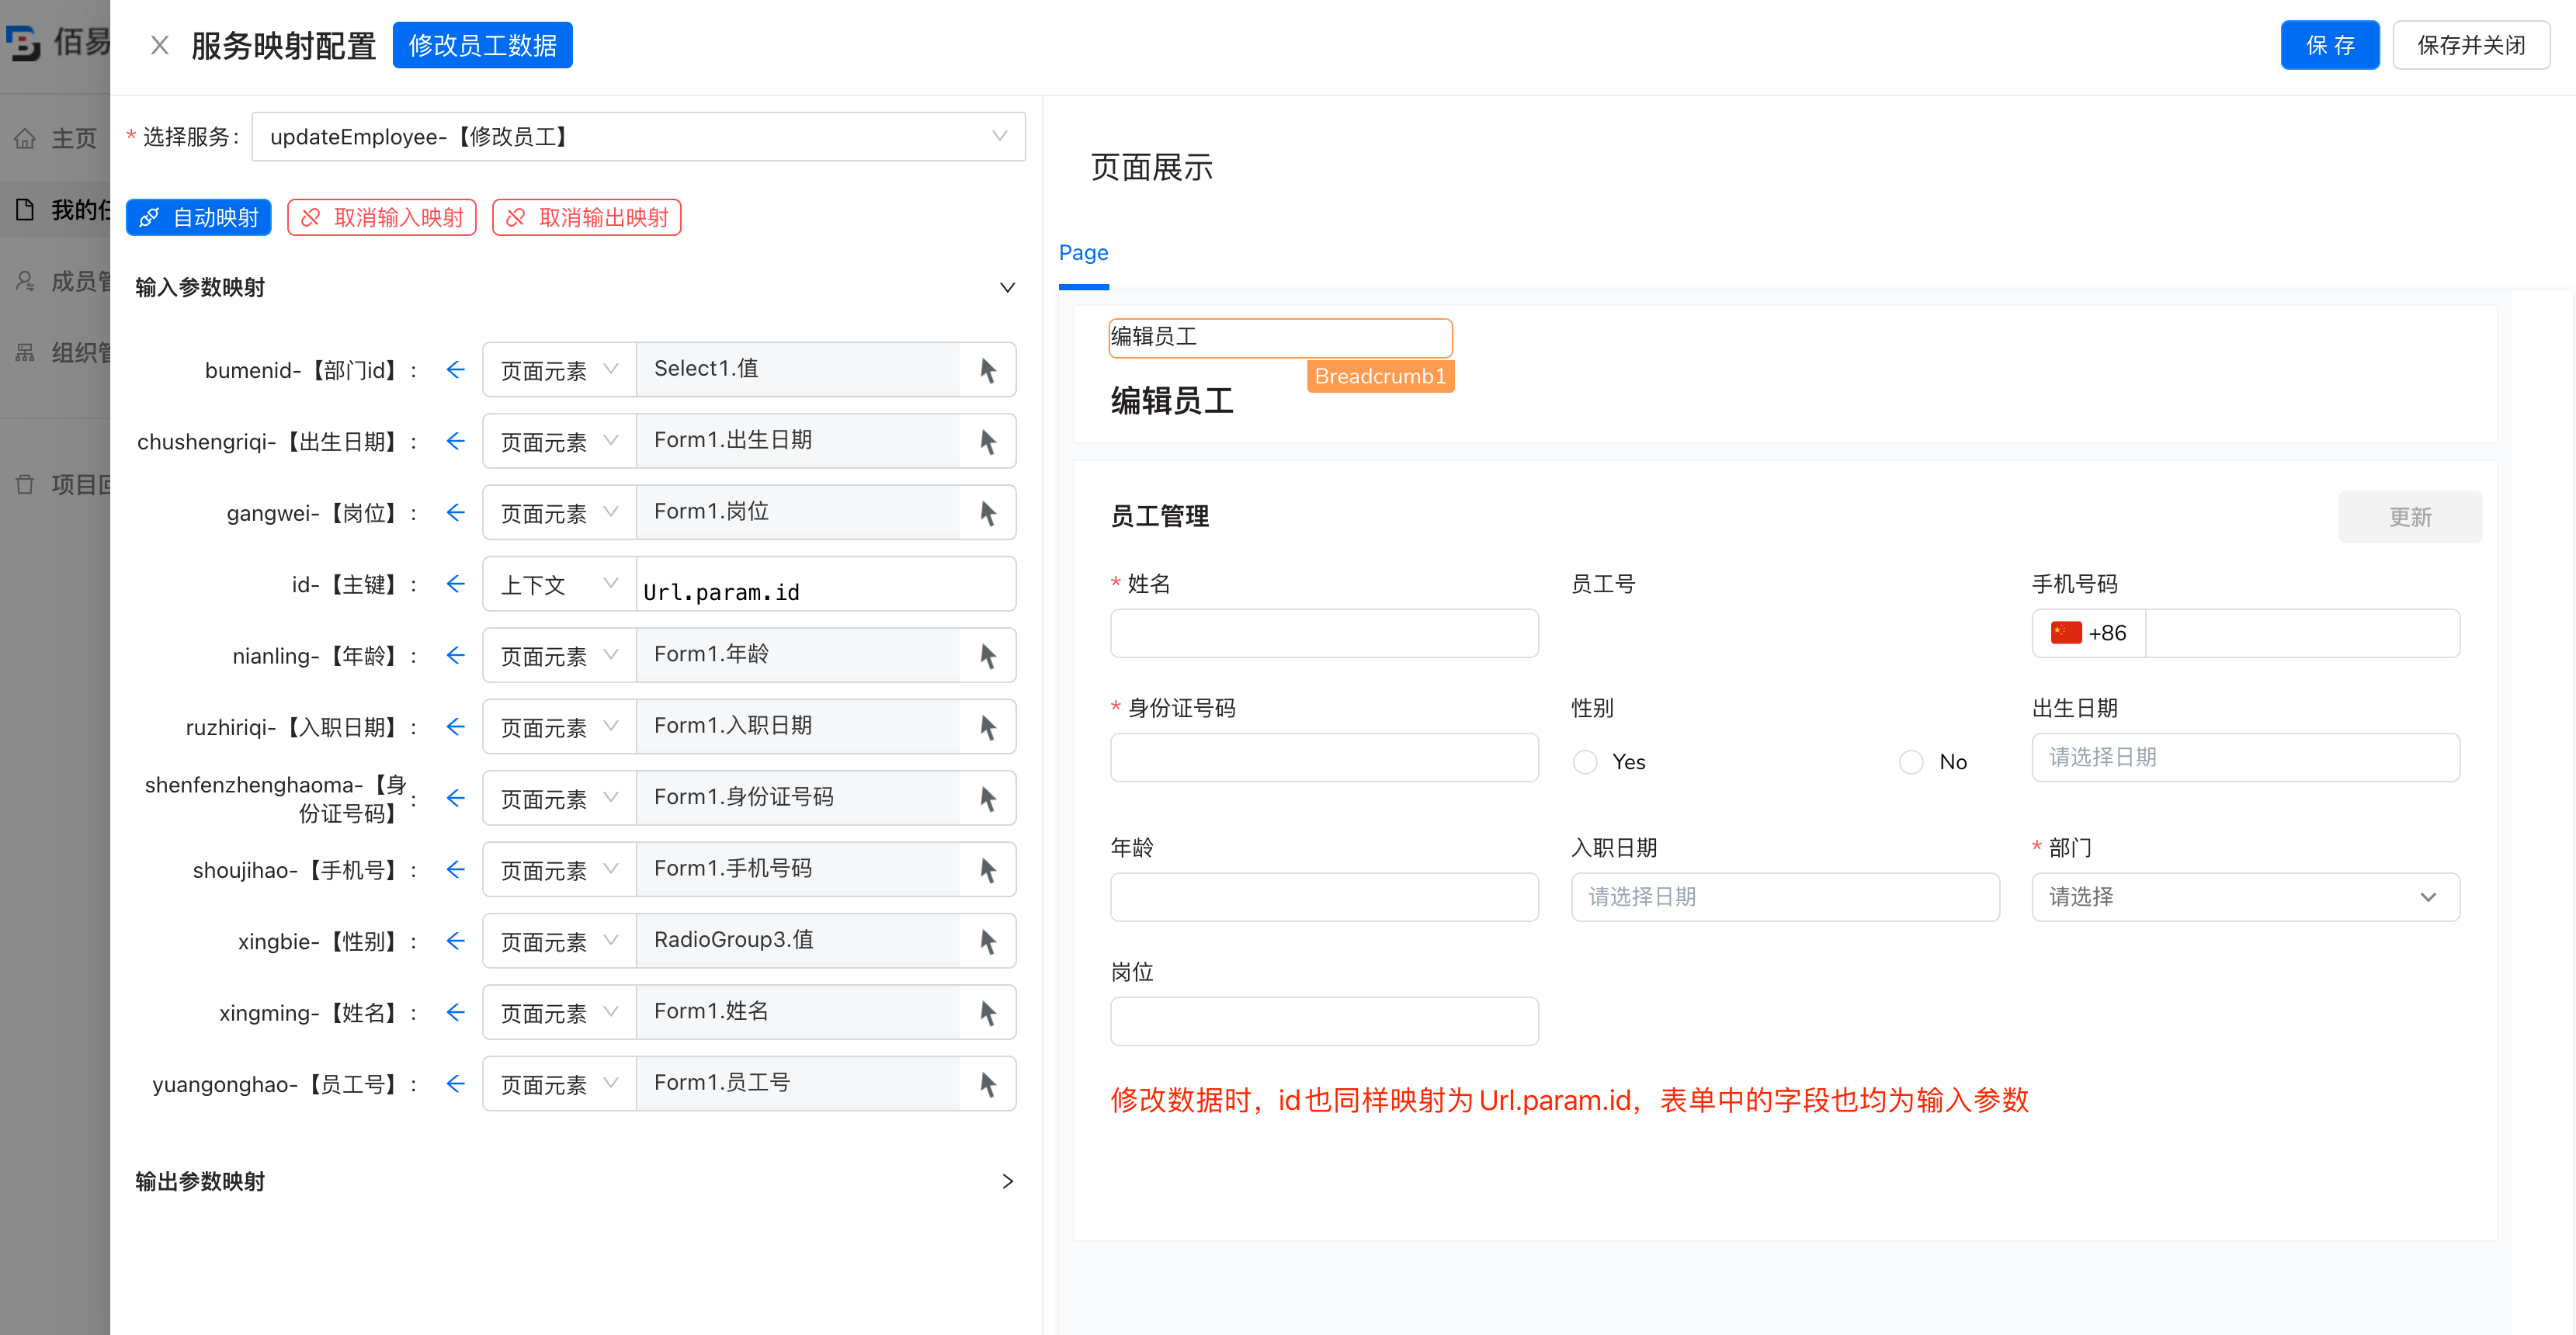This screenshot has height=1335, width=2576.
Task: Click the 自动映射 button
Action: (x=199, y=218)
